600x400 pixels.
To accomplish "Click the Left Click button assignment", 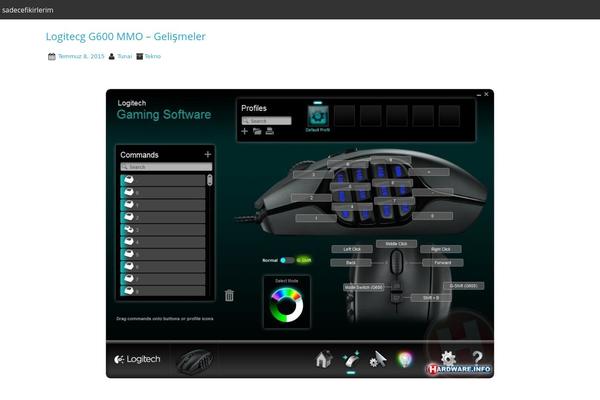I will pyautogui.click(x=352, y=249).
